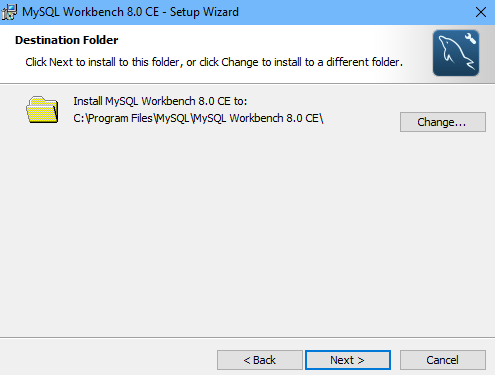Open the Change... folder dialog

(443, 122)
